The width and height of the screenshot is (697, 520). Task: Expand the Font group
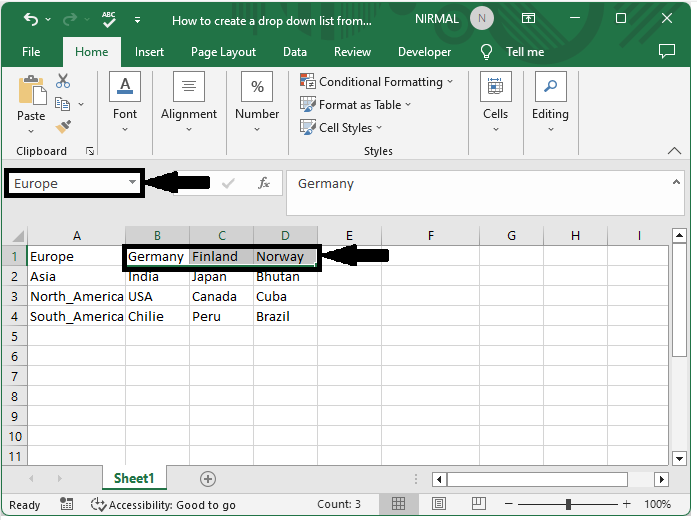point(125,101)
